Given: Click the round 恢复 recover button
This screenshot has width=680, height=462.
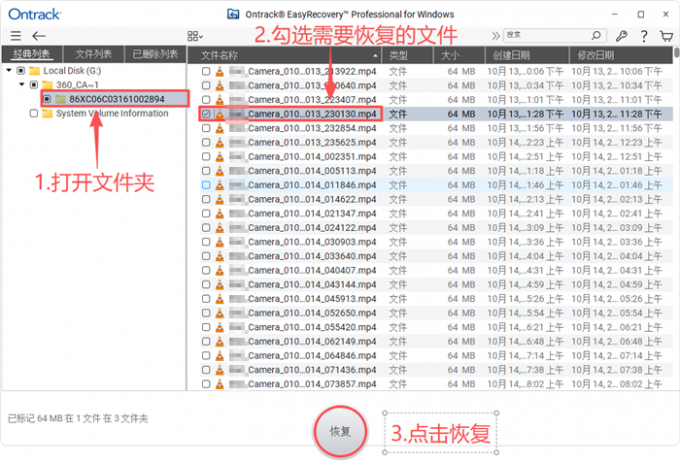Looking at the screenshot, I should [x=339, y=431].
